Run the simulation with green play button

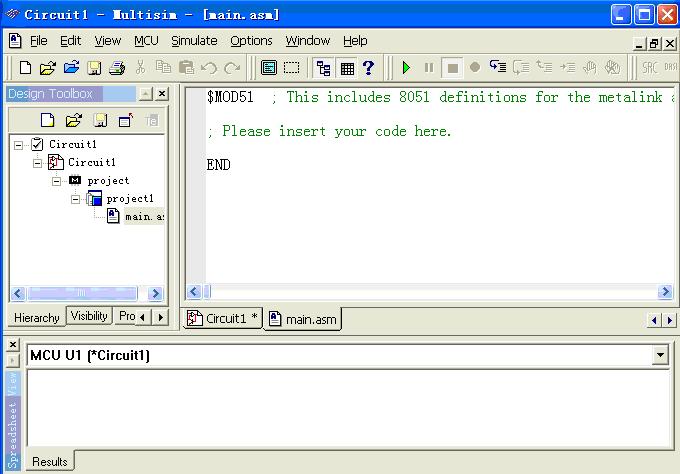click(x=406, y=68)
